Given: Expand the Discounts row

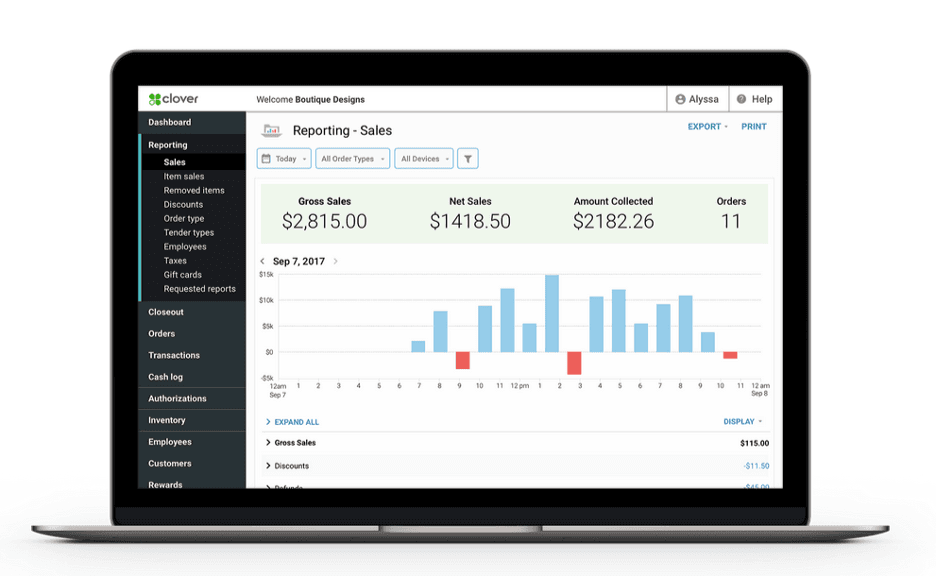Looking at the screenshot, I should click(268, 466).
